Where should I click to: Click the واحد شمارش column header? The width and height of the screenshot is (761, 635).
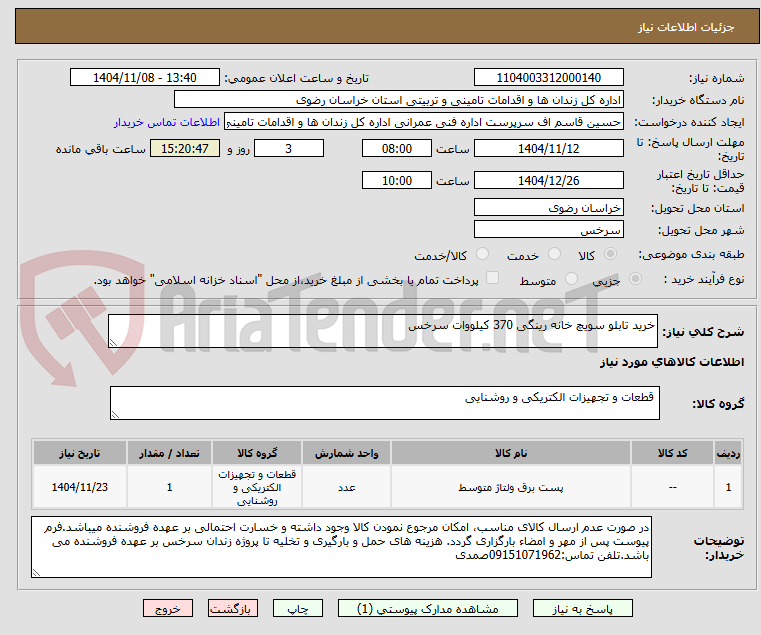click(346, 453)
